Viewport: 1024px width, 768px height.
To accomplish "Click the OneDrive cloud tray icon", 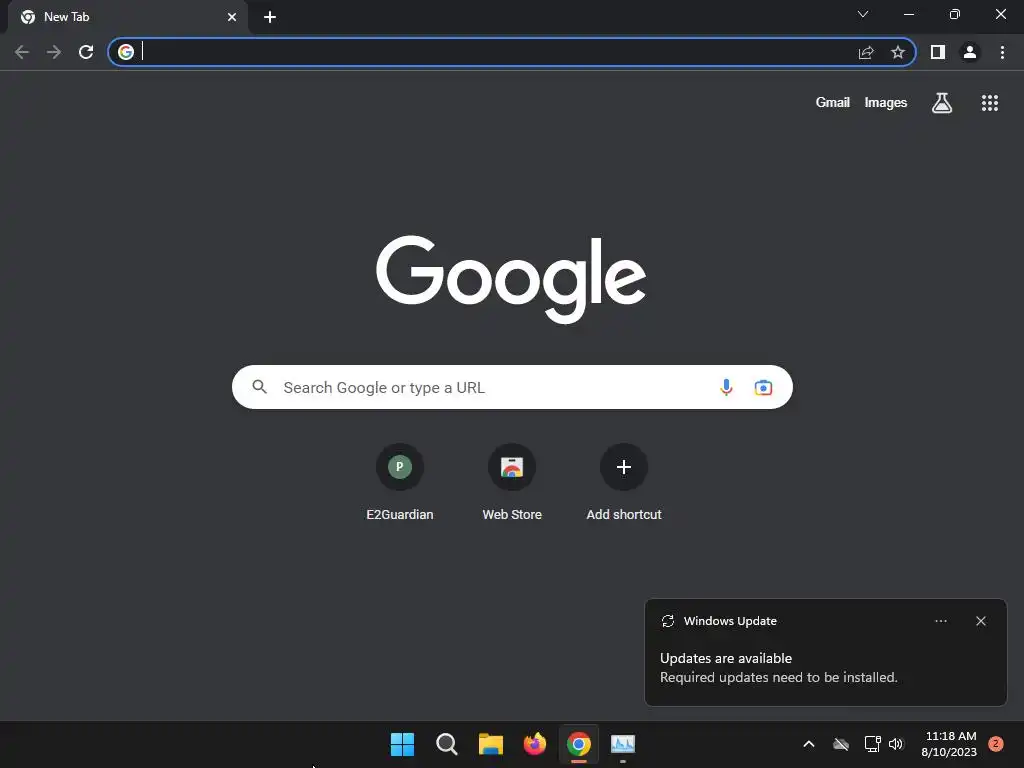I will [x=841, y=744].
